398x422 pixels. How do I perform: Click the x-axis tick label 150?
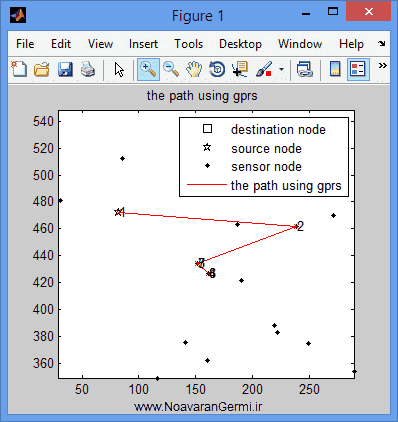pyautogui.click(x=195, y=389)
